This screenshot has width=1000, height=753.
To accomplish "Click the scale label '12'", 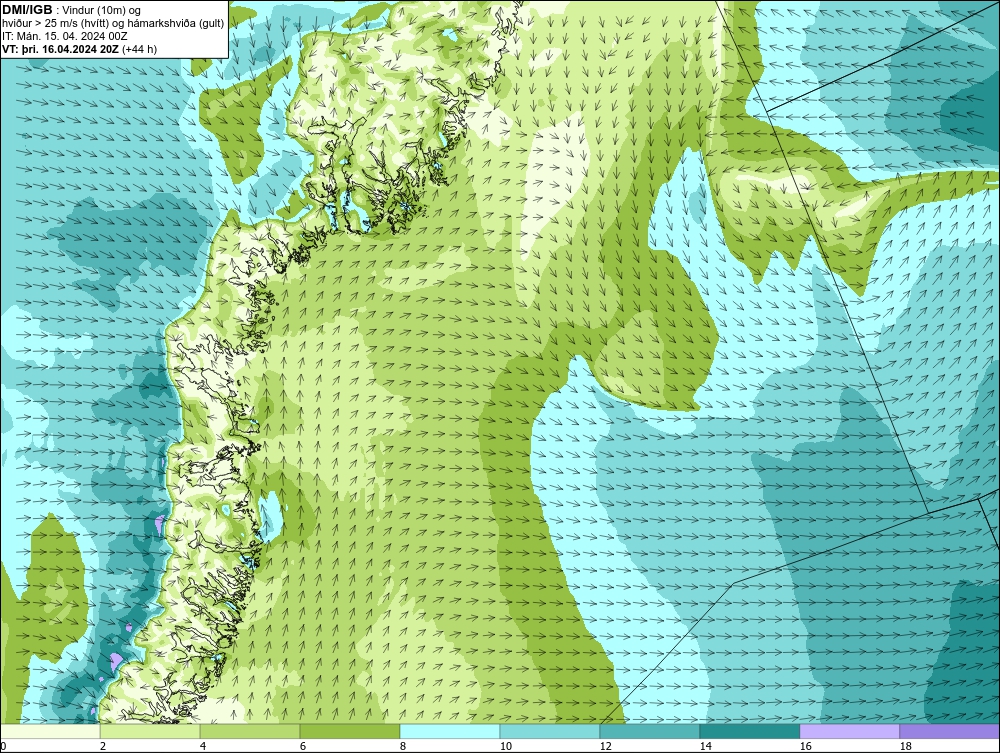I will (605, 746).
